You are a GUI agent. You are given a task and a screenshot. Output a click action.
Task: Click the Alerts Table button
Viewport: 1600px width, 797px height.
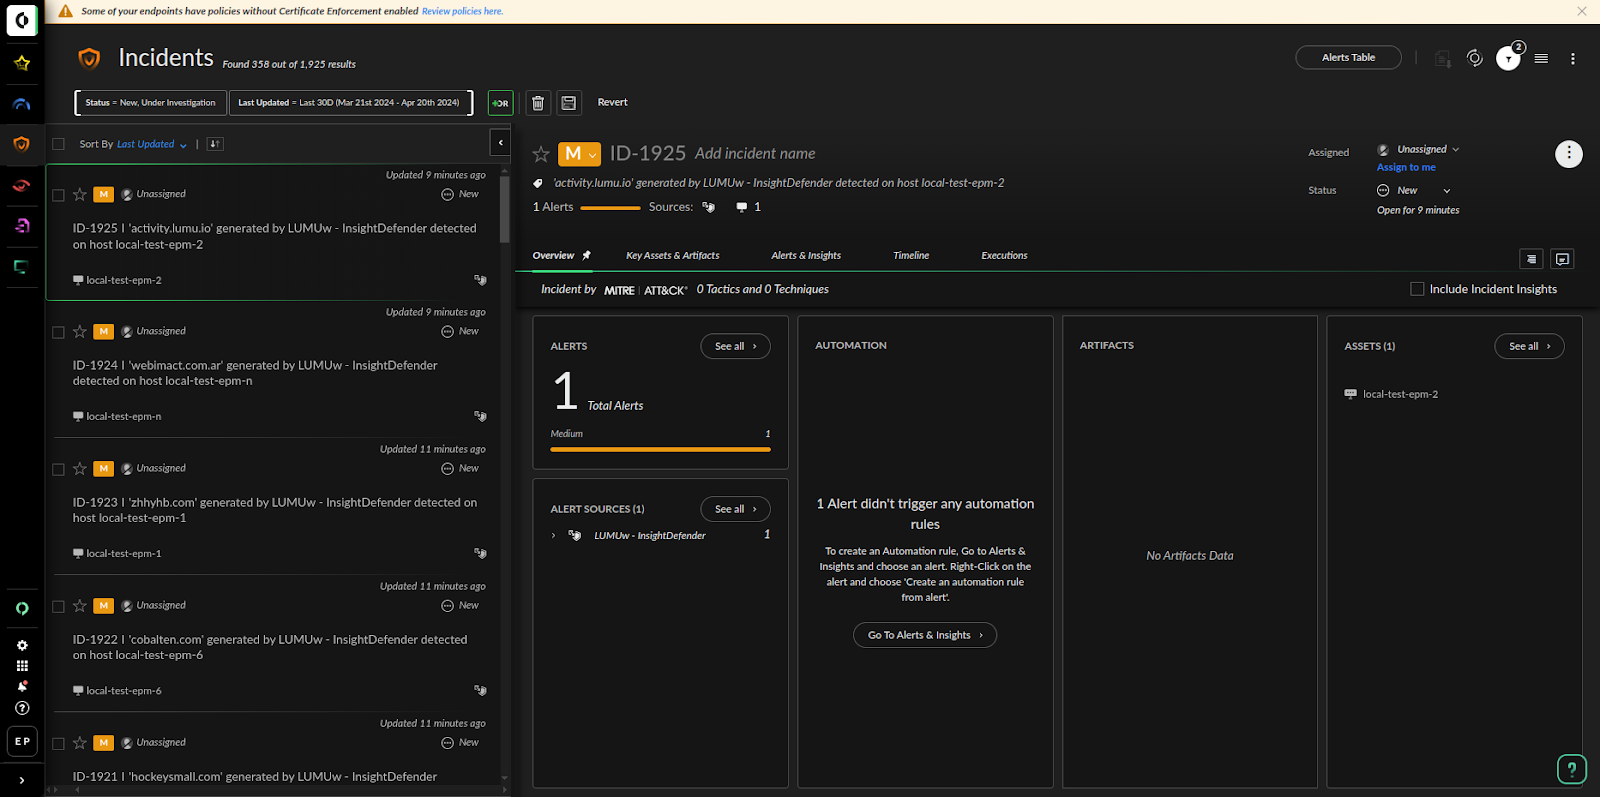1347,58
